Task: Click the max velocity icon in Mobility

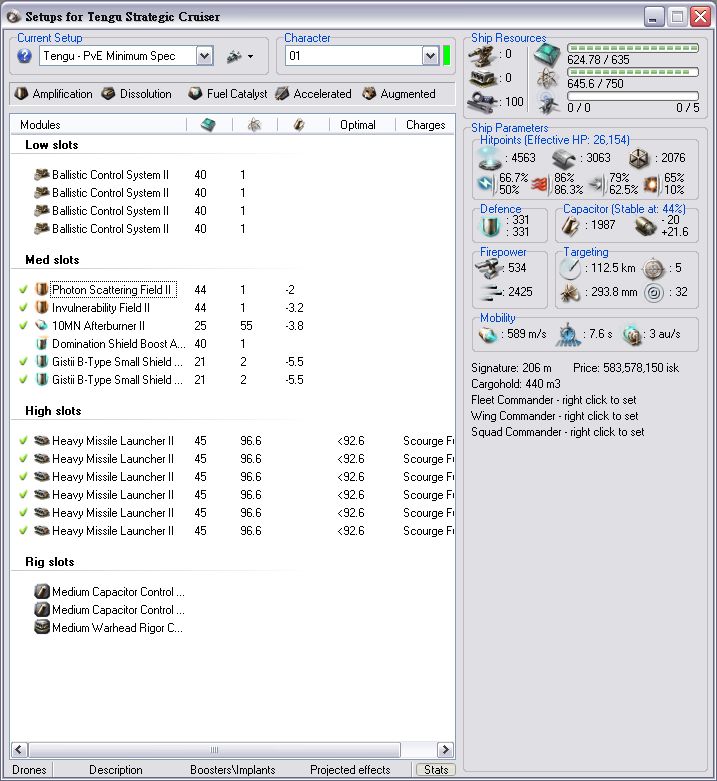Action: click(x=488, y=334)
